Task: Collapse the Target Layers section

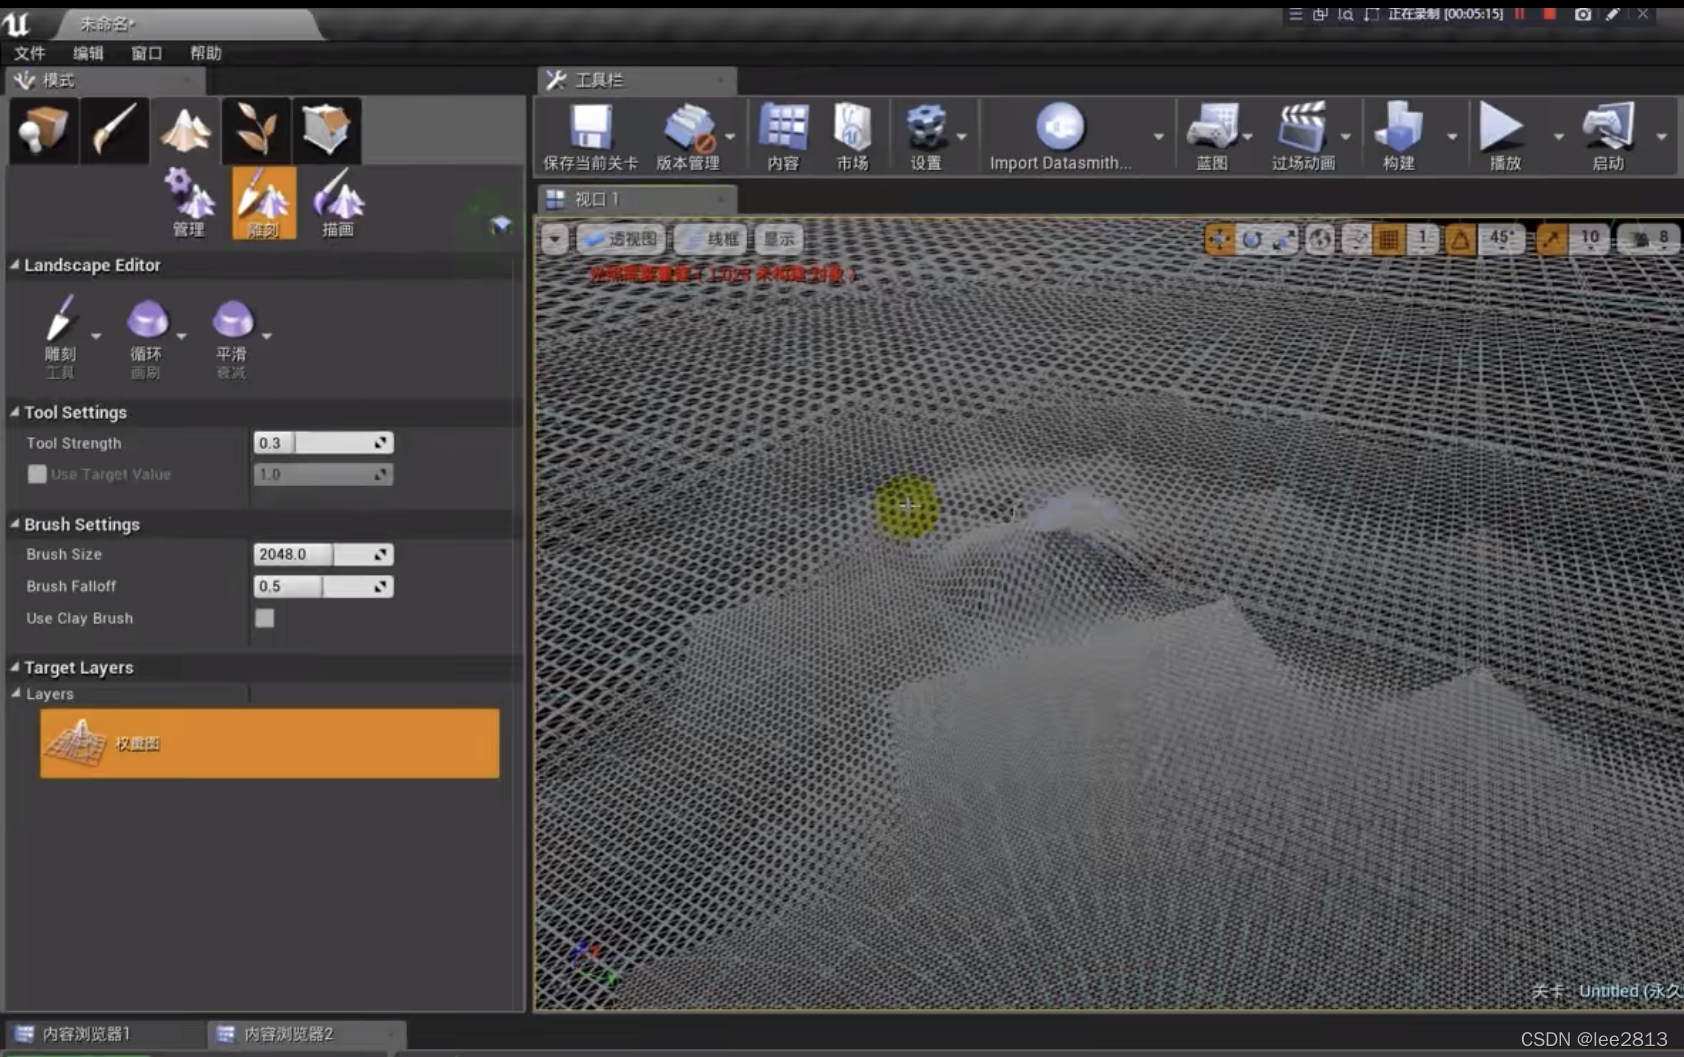Action: coord(14,667)
